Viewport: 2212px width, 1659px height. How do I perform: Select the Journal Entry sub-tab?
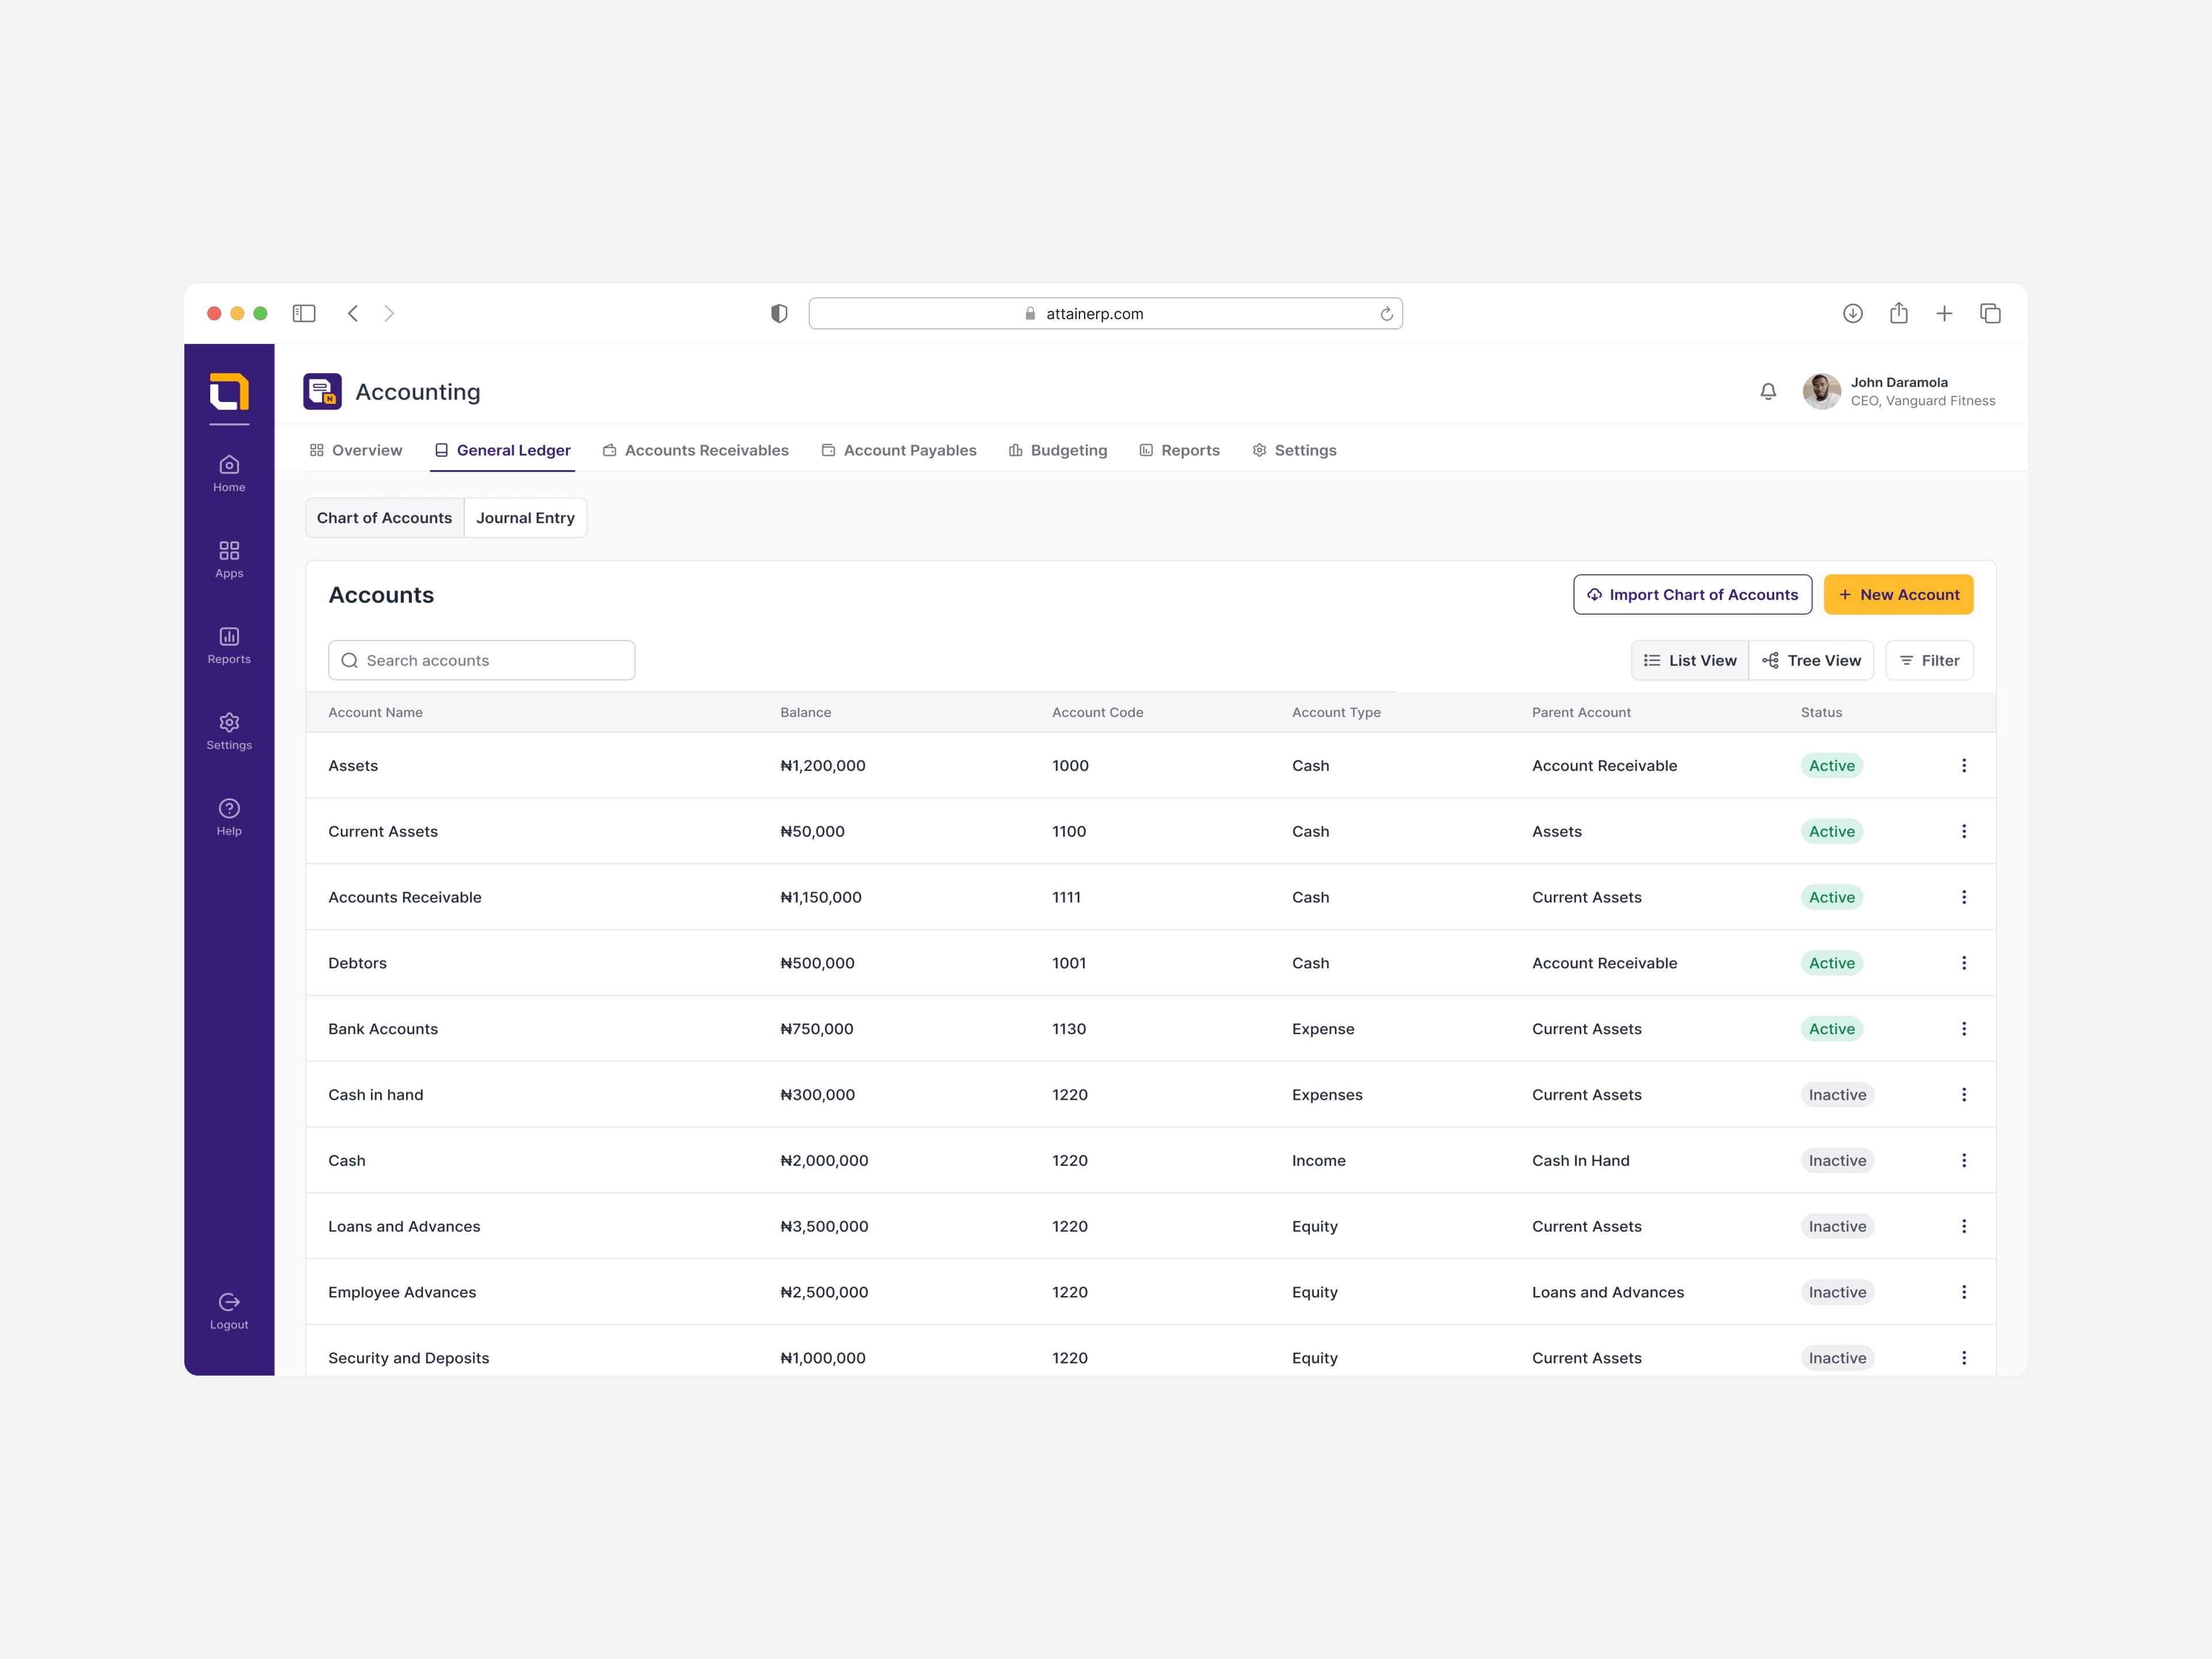click(x=525, y=518)
